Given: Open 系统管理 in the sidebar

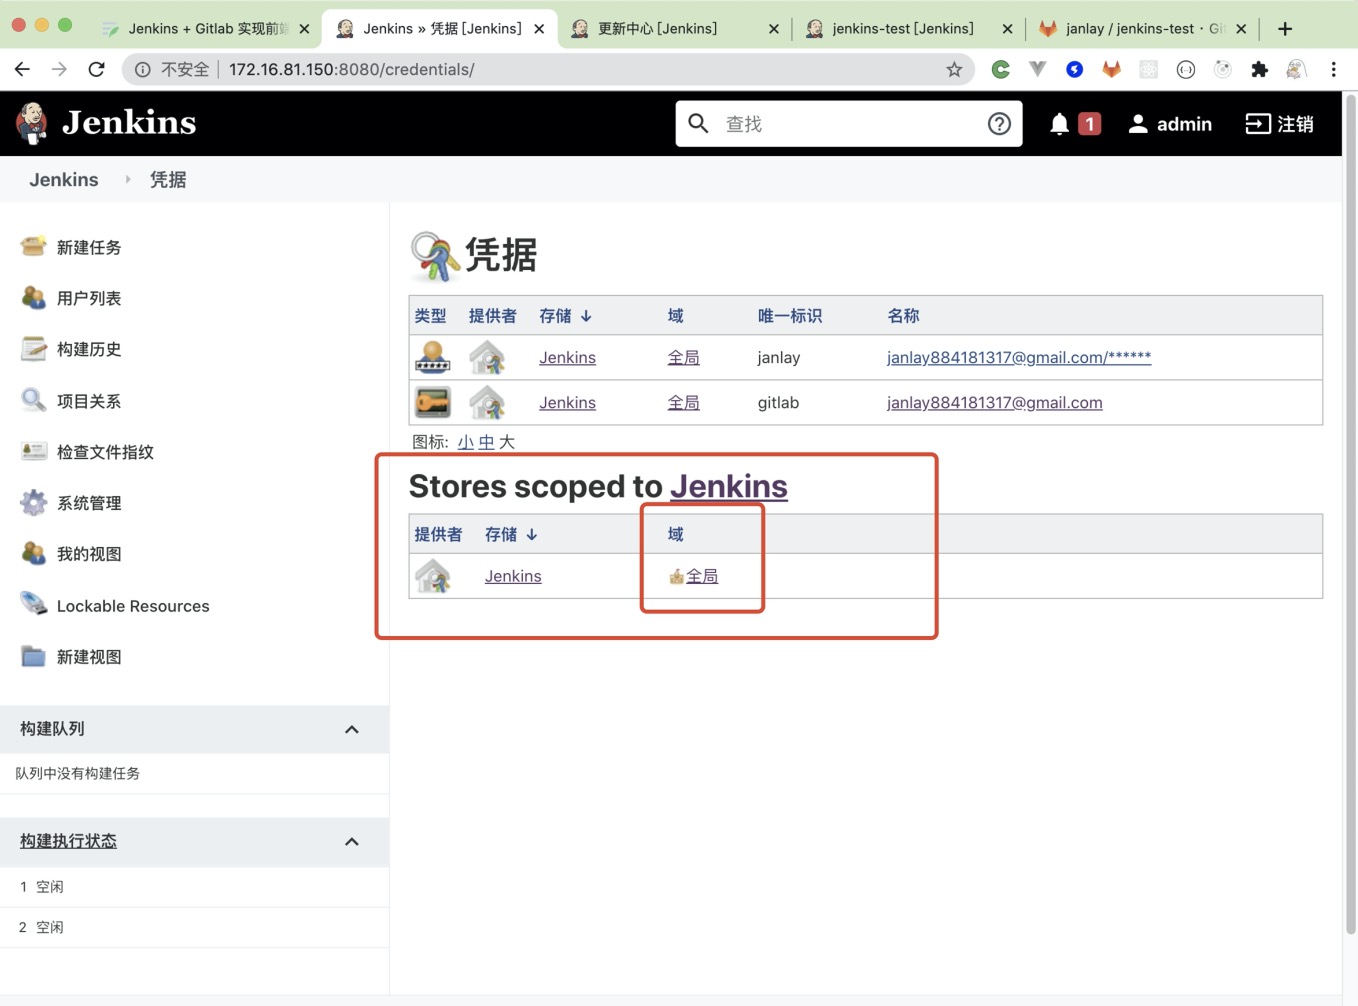Looking at the screenshot, I should pos(89,503).
